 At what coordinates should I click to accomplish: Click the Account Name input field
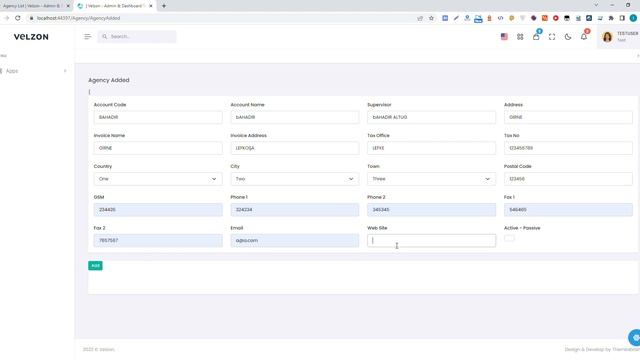tap(295, 117)
